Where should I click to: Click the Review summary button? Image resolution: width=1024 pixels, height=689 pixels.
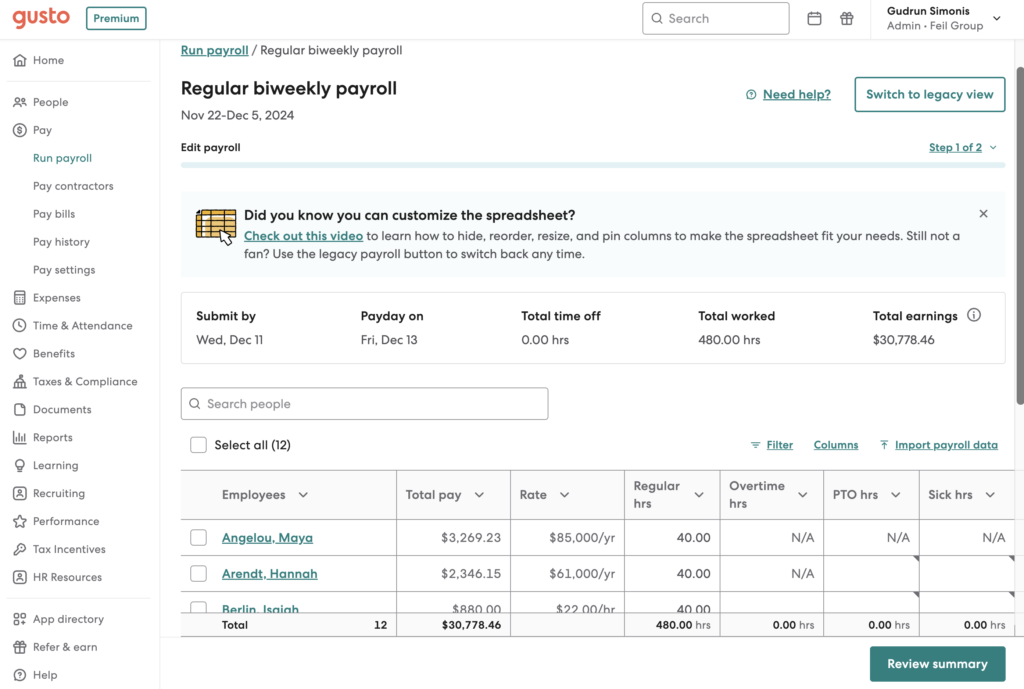point(937,664)
